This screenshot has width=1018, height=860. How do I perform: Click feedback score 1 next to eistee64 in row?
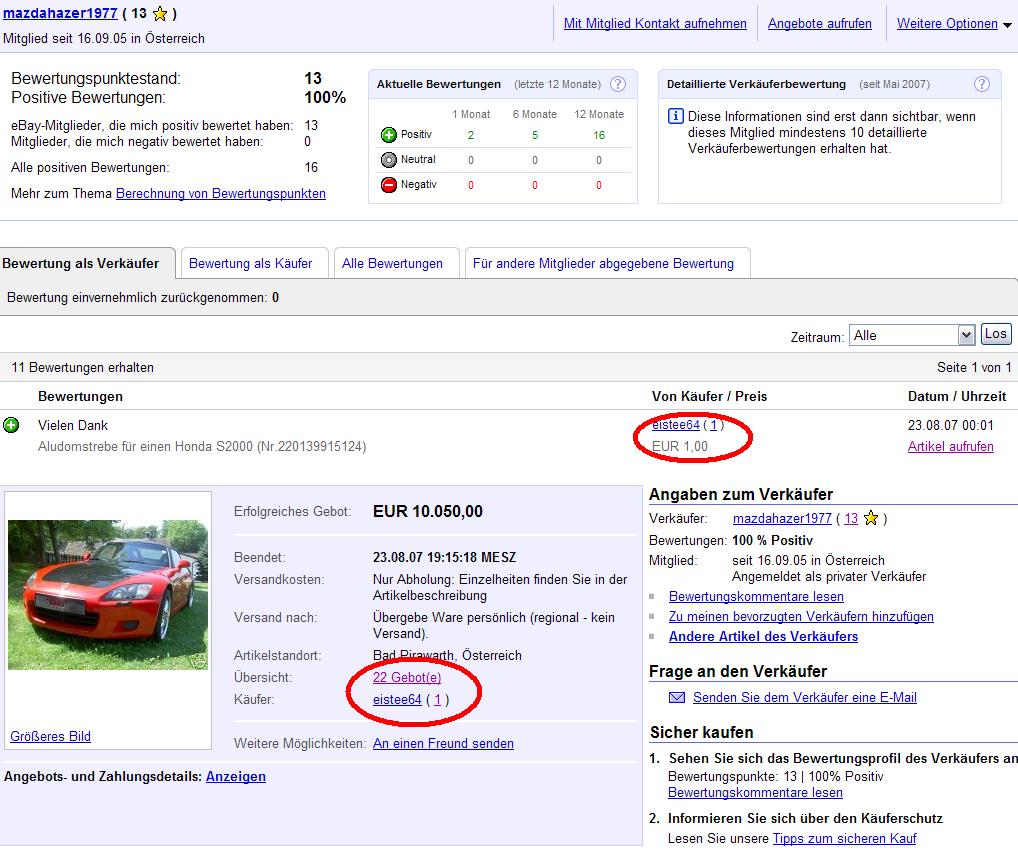tap(714, 425)
